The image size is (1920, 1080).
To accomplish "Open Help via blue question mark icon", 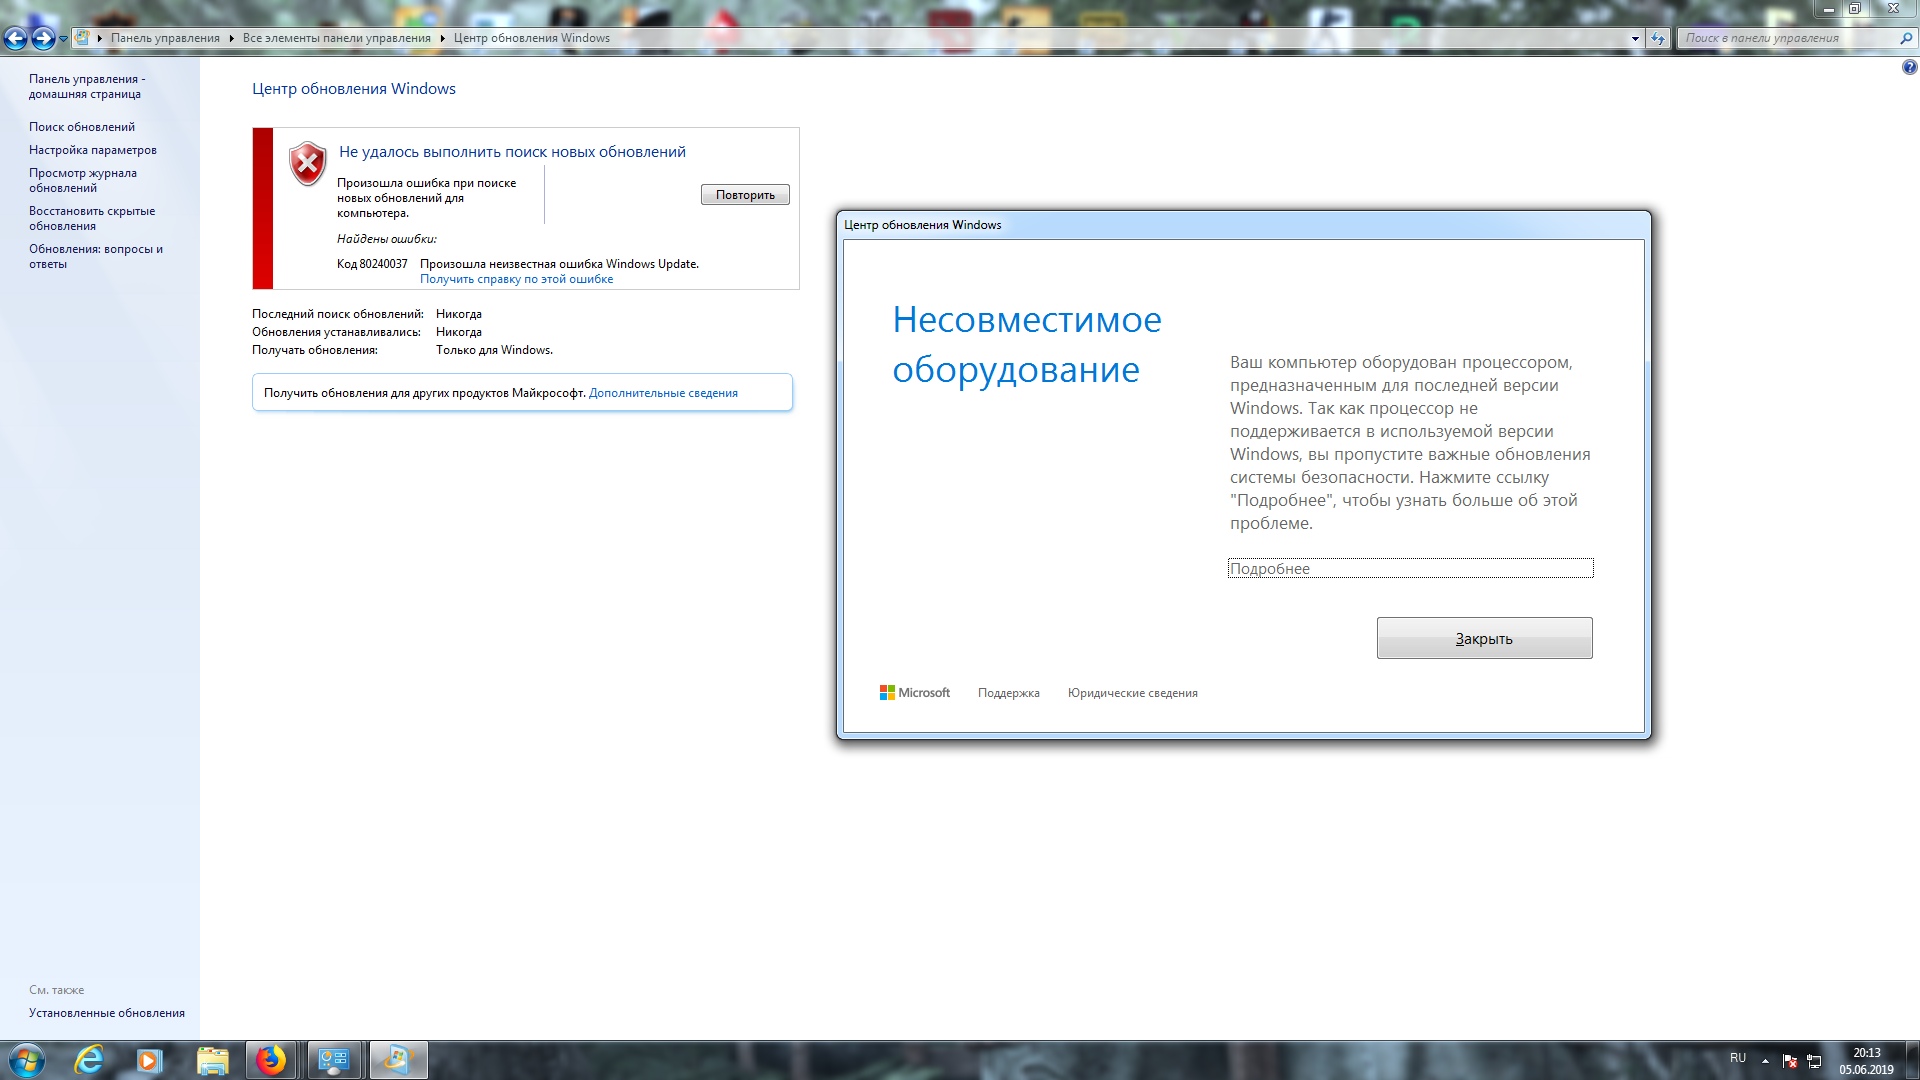I will click(1909, 67).
